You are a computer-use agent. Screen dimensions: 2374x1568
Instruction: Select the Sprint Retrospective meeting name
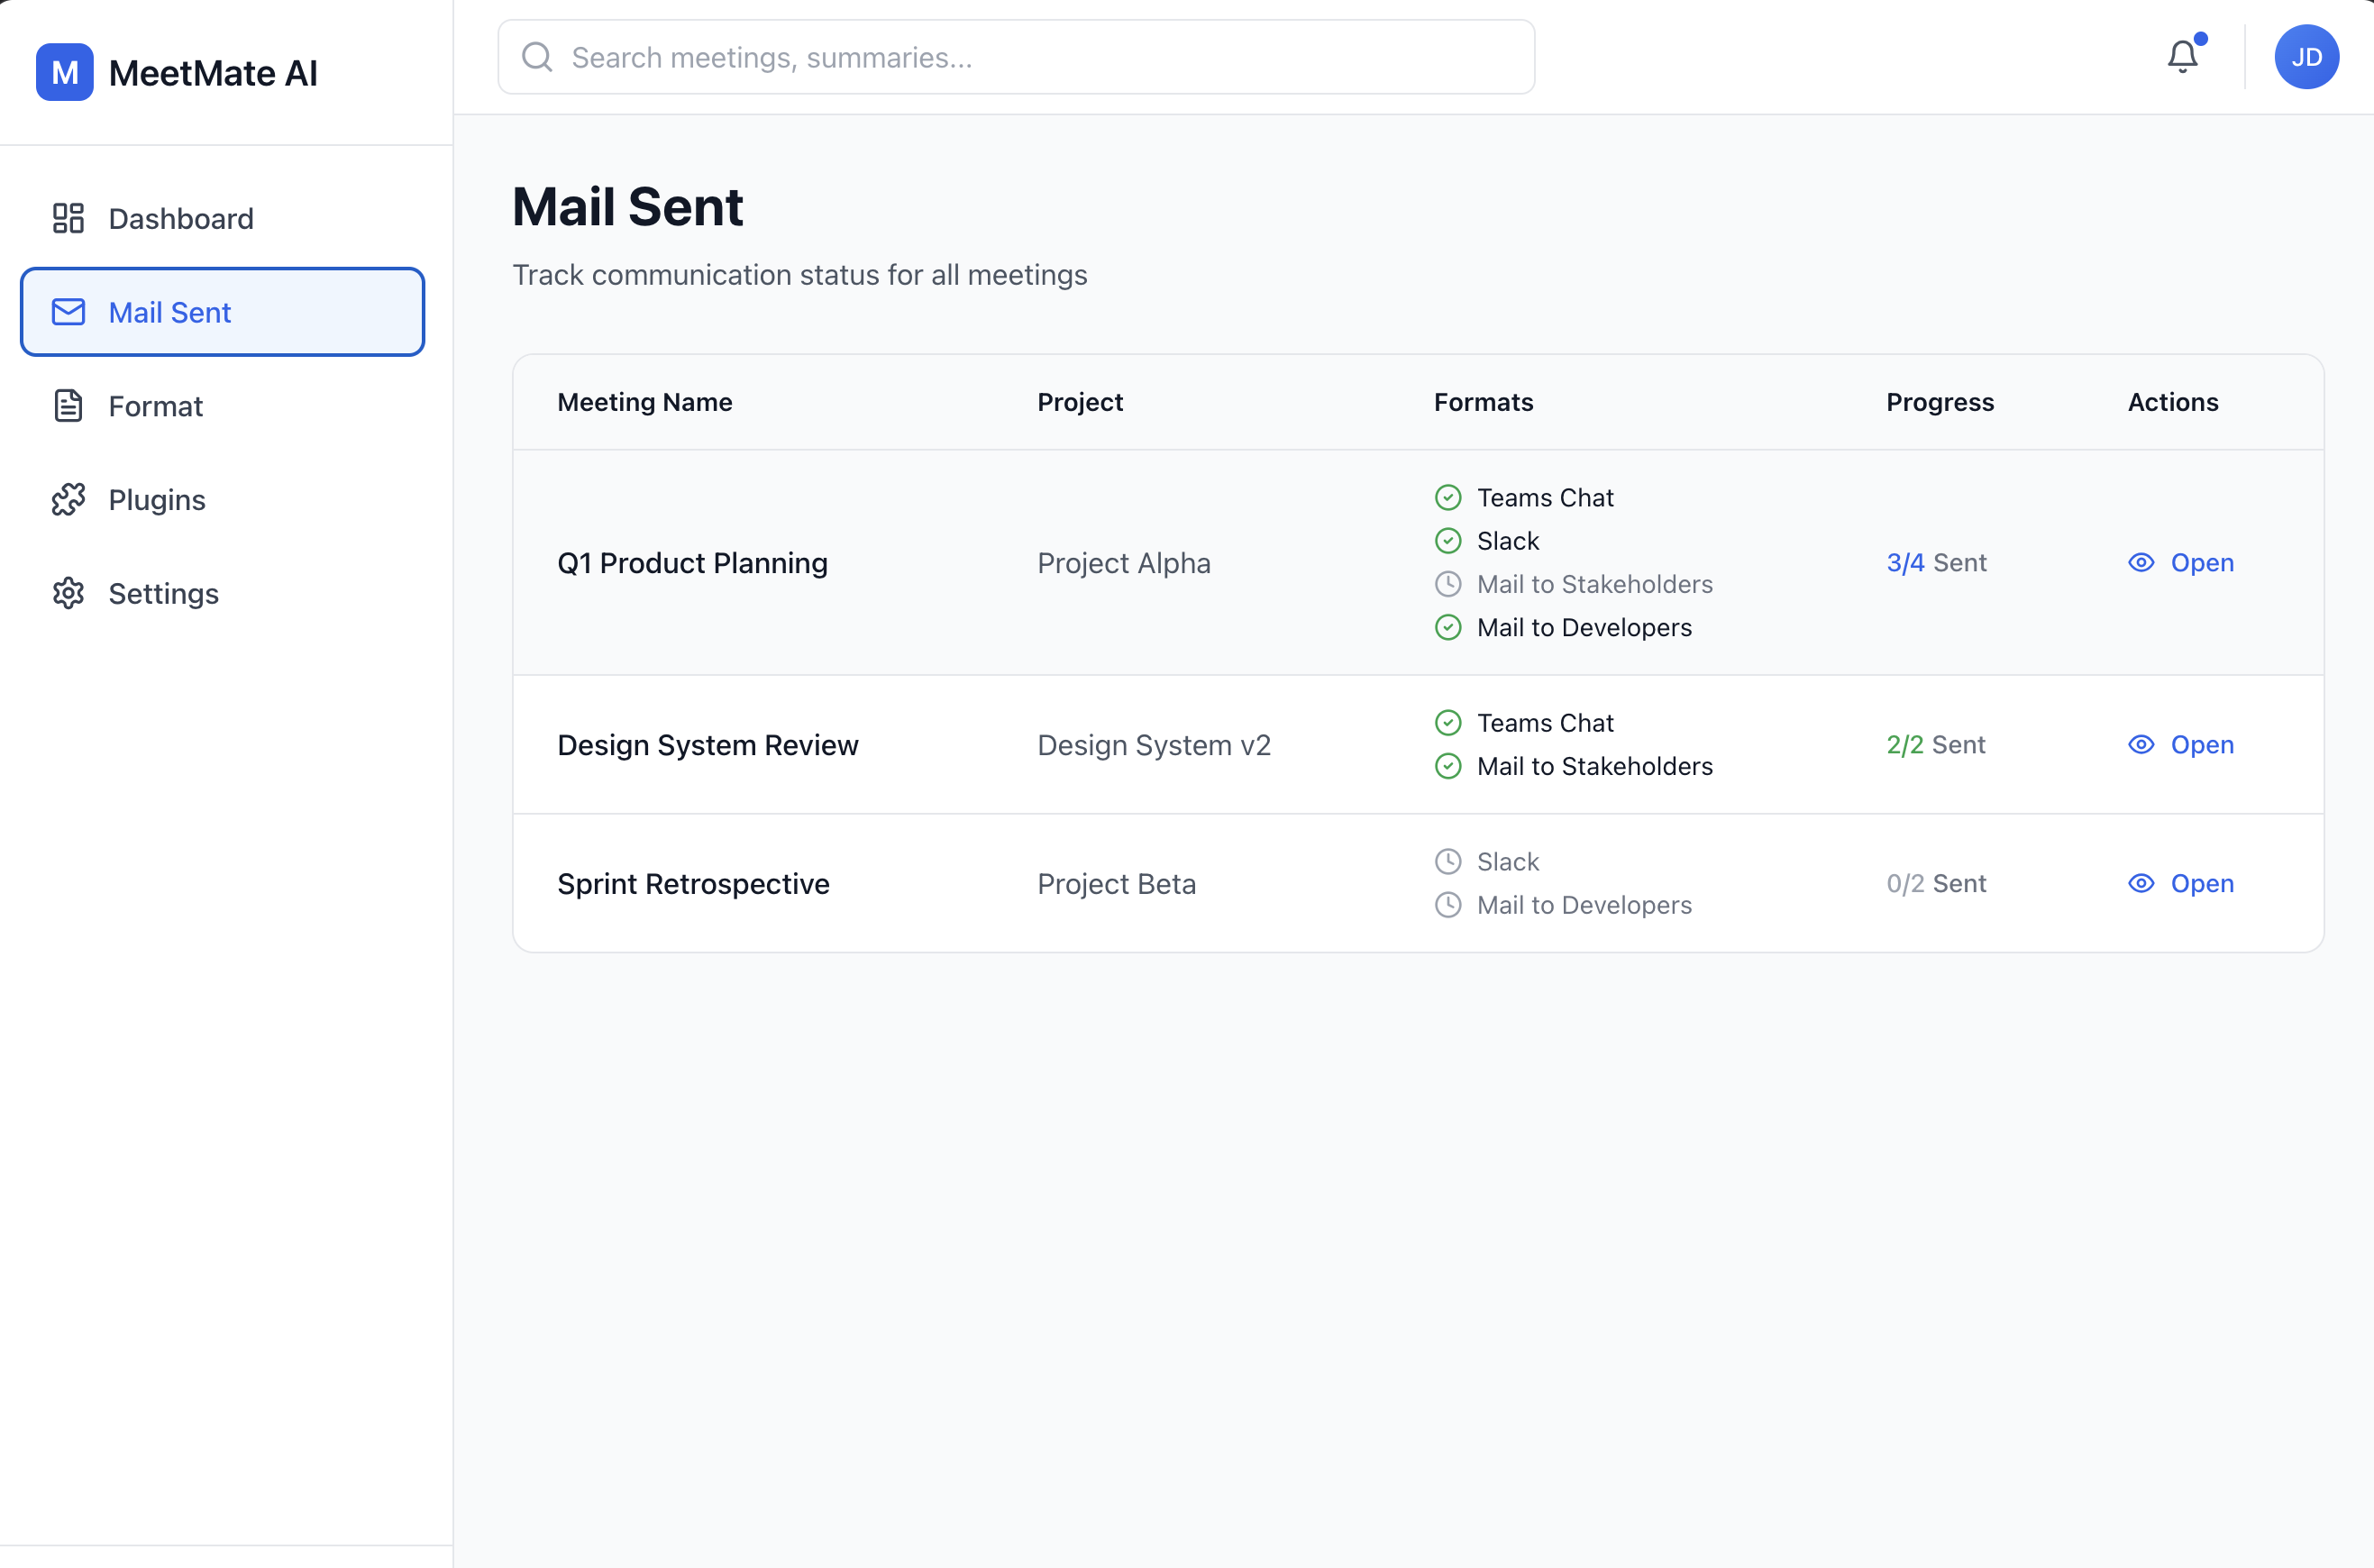pyautogui.click(x=693, y=884)
